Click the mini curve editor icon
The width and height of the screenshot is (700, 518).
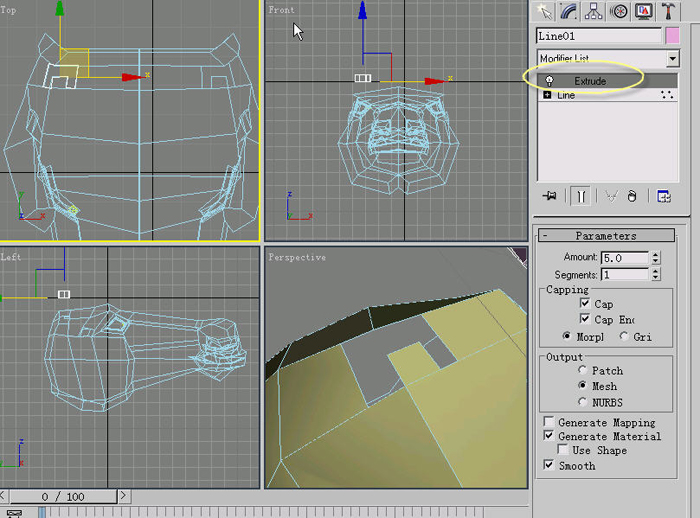(x=15, y=513)
